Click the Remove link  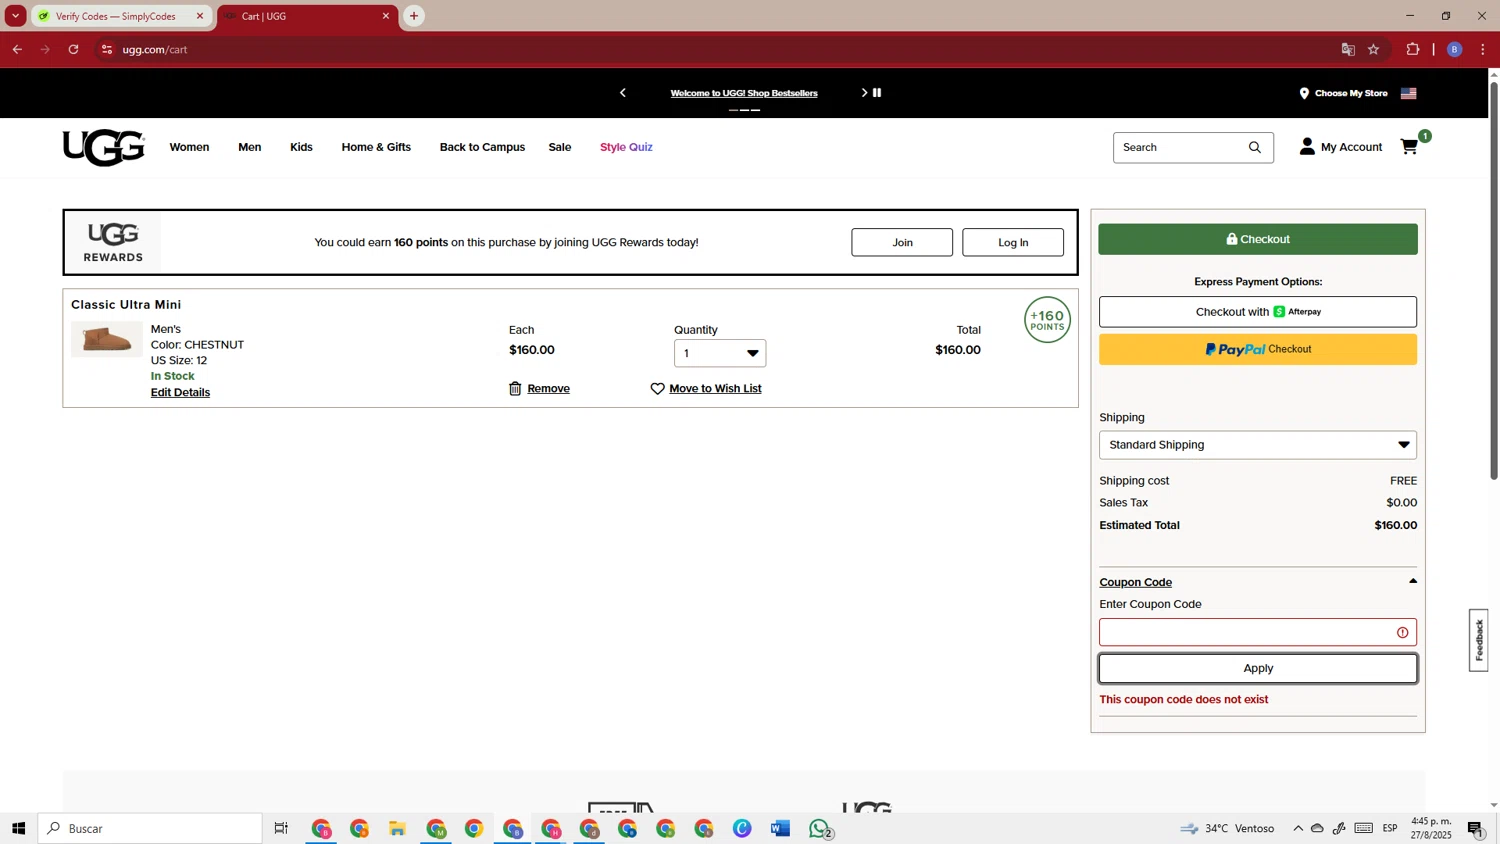click(x=548, y=388)
